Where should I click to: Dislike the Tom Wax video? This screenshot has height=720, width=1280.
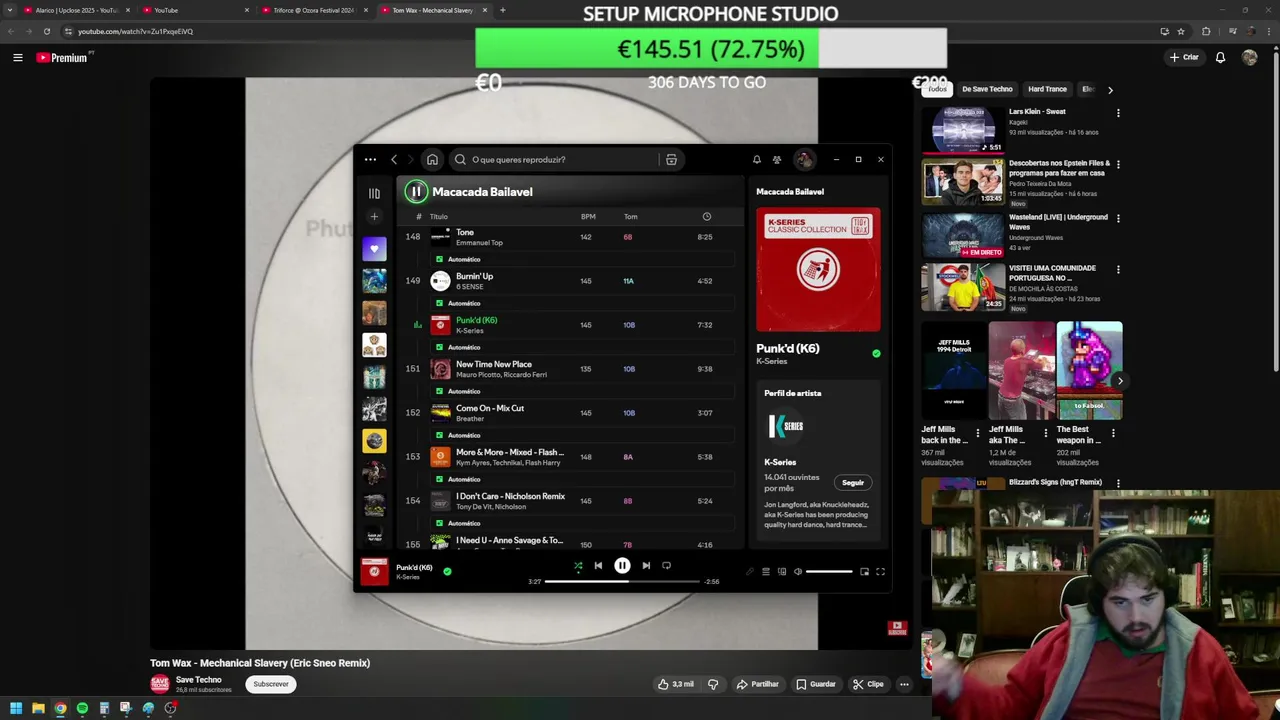click(713, 684)
